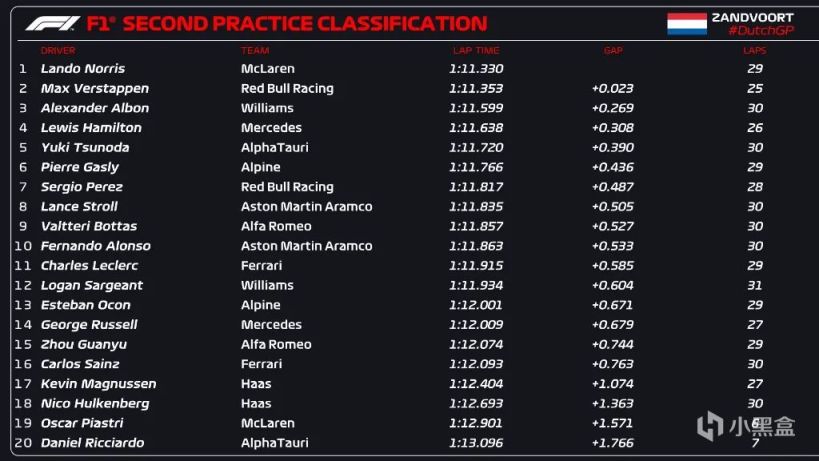Click the watermark logo in the corner
Image resolution: width=819 pixels, height=461 pixels.
coord(746,427)
